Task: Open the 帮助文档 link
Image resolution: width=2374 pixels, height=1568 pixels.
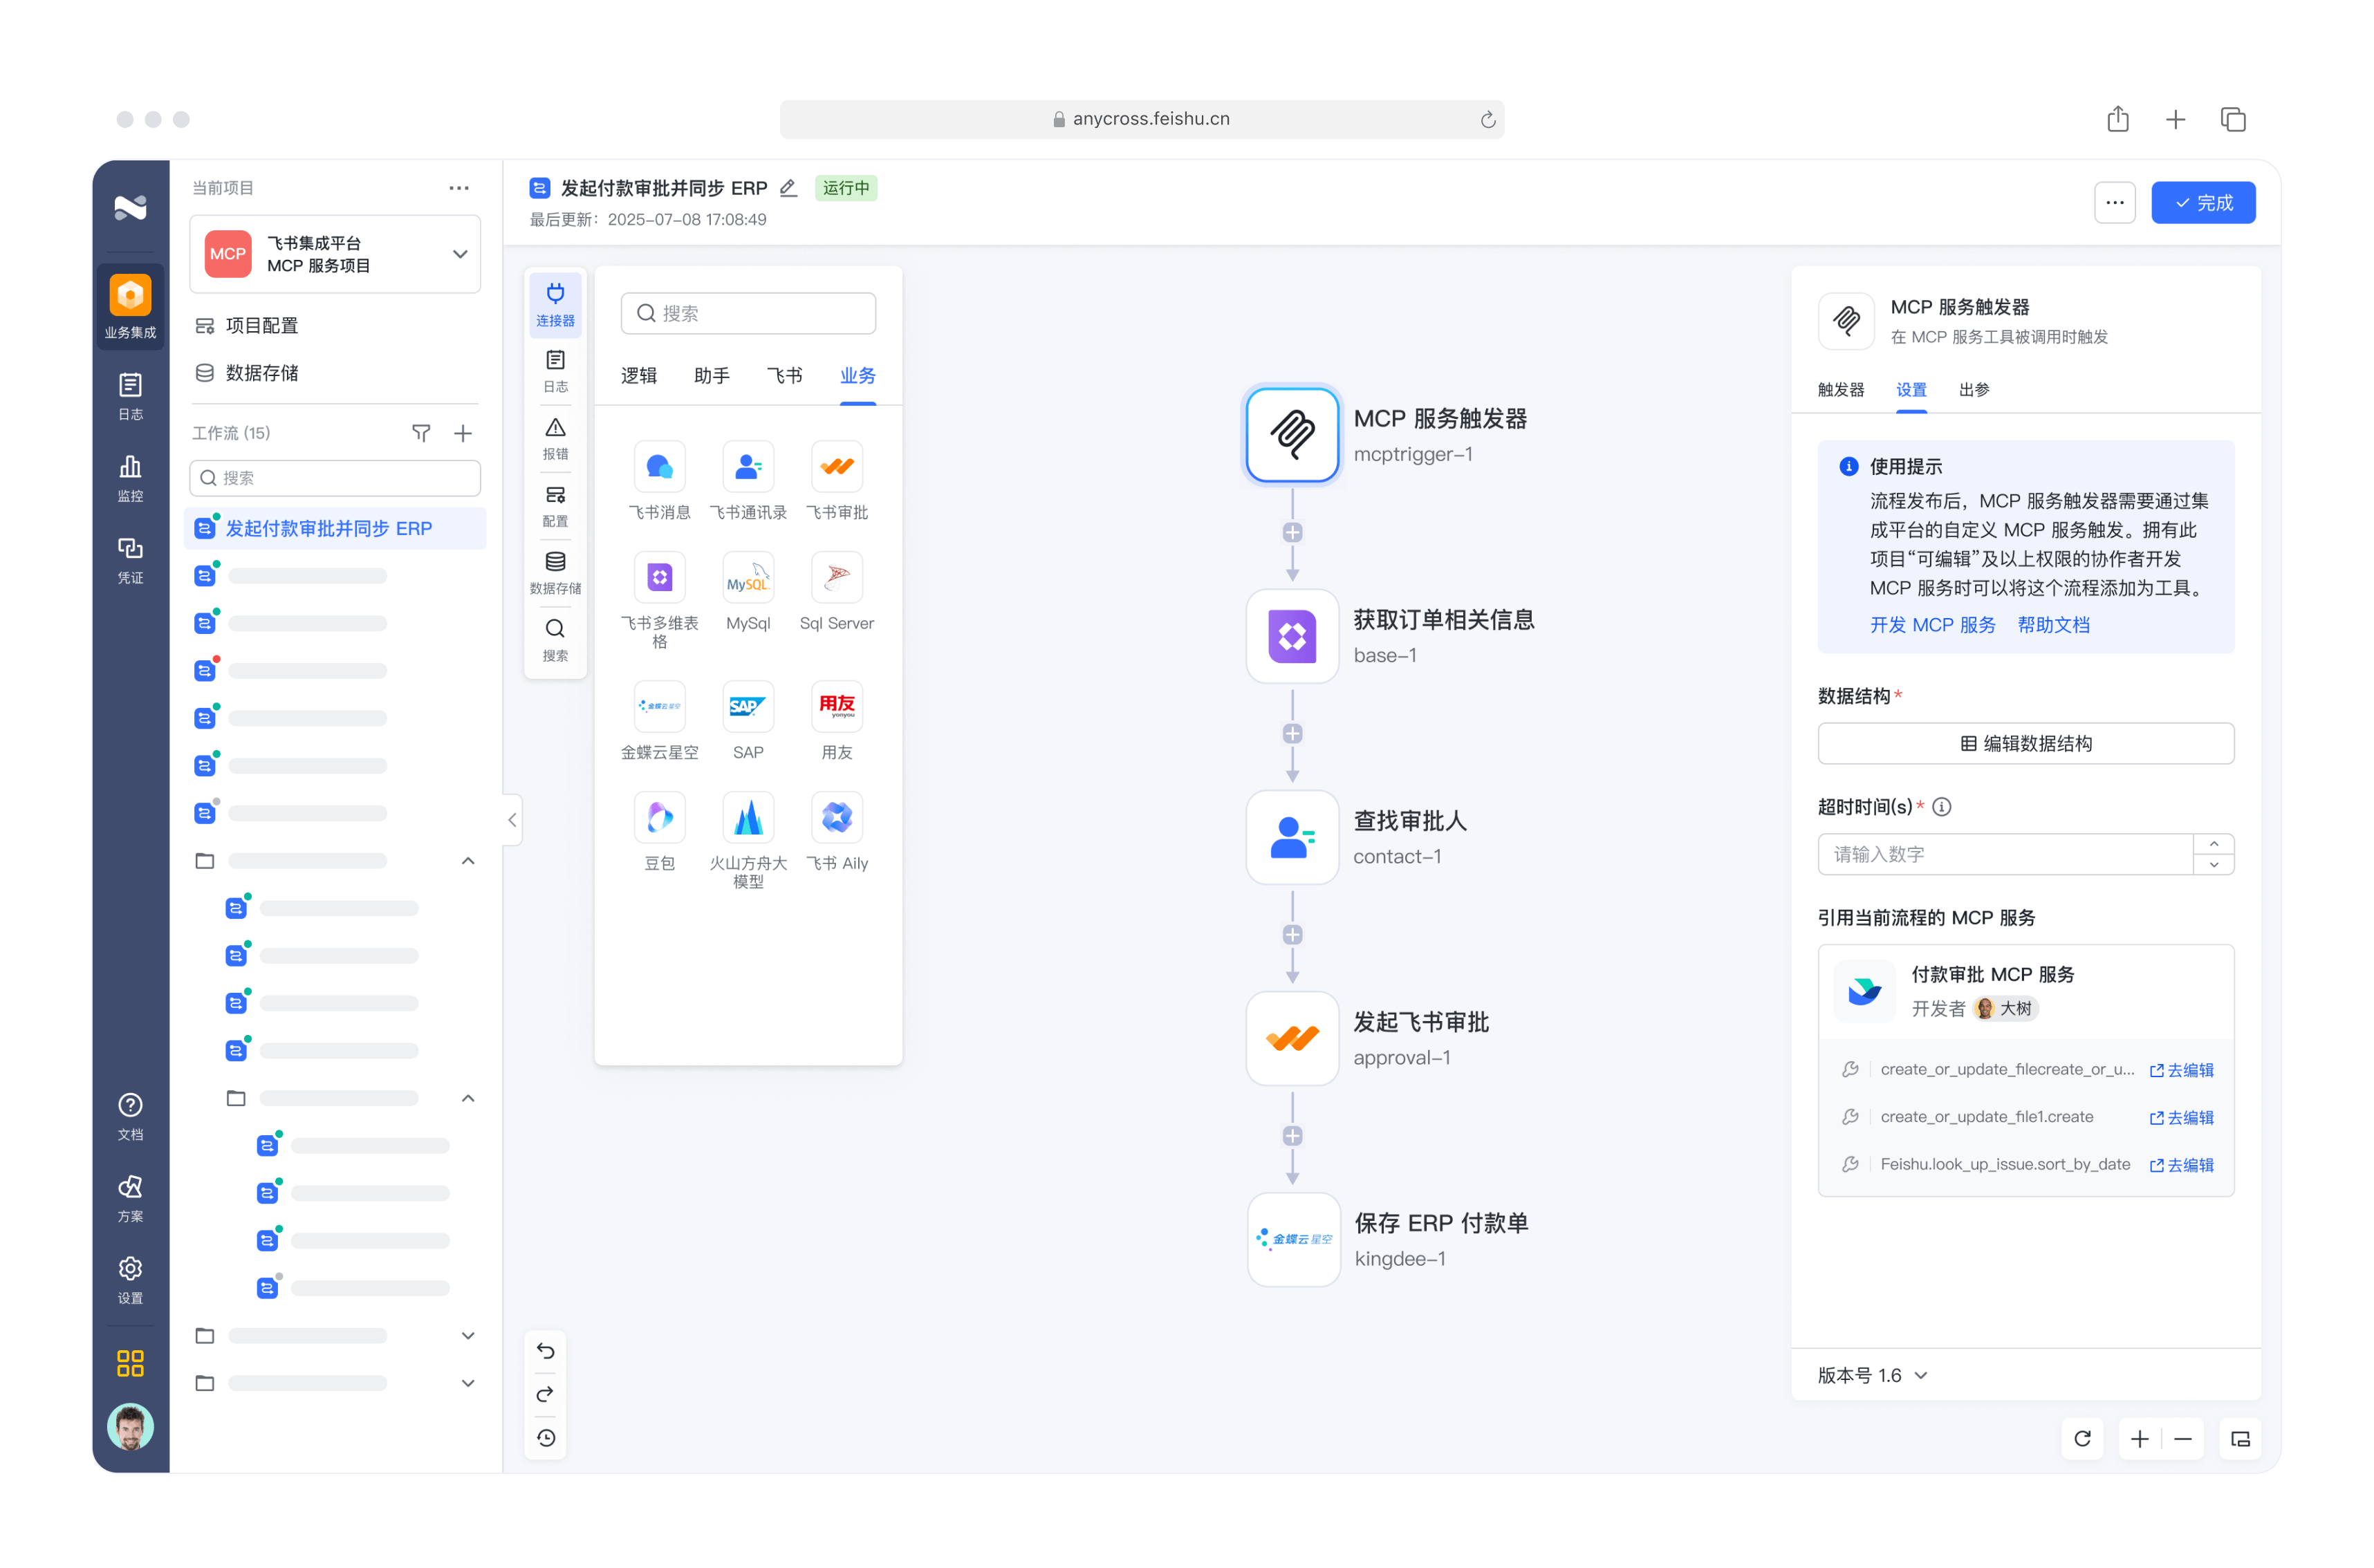Action: coord(2053,625)
